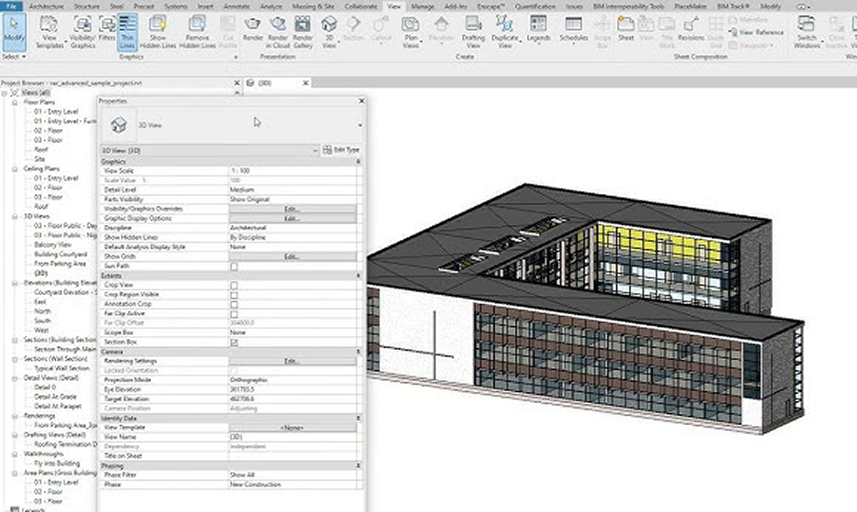Image resolution: width=857 pixels, height=512 pixels.
Task: Start the Render tool
Action: [253, 30]
